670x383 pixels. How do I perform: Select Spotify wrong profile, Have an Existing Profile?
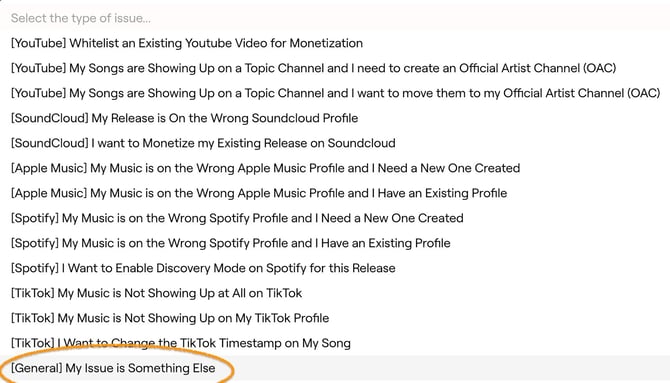pyautogui.click(x=335, y=243)
